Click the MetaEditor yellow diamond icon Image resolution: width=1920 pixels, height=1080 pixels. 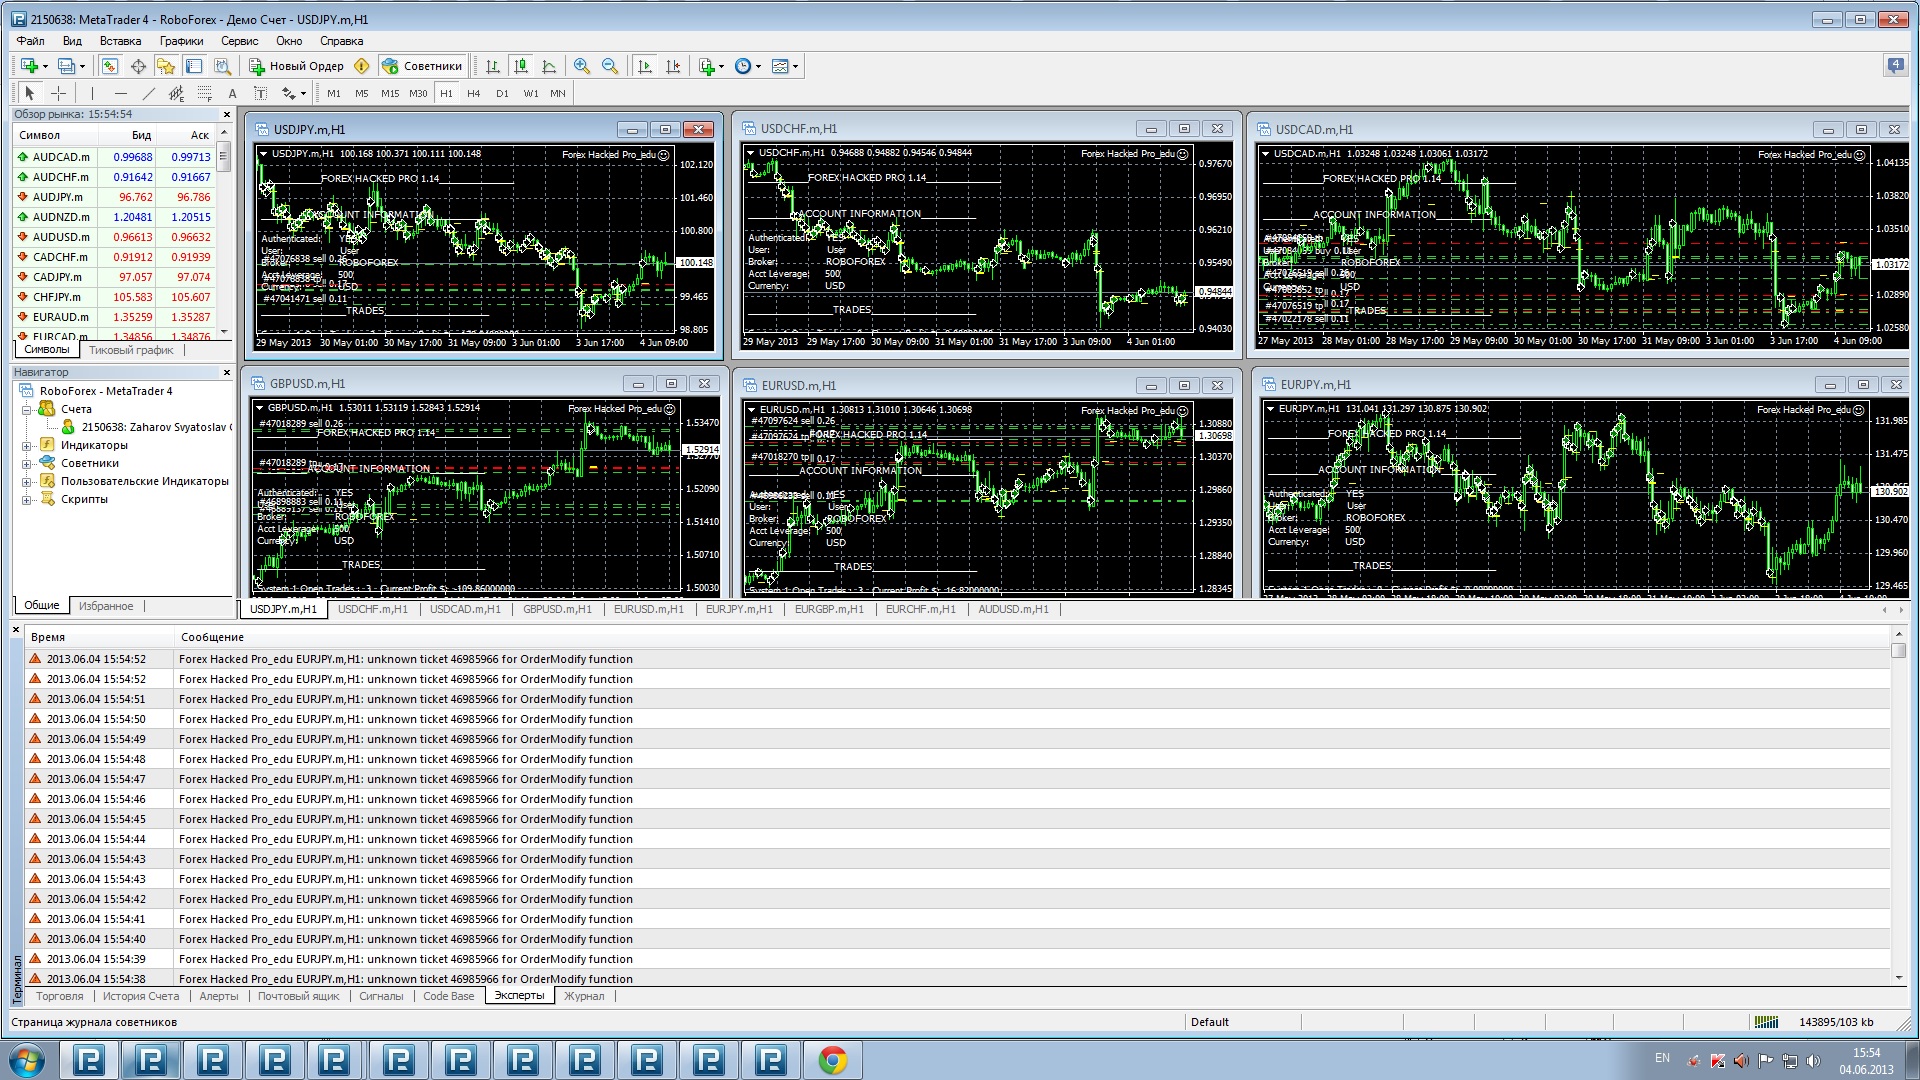click(362, 66)
